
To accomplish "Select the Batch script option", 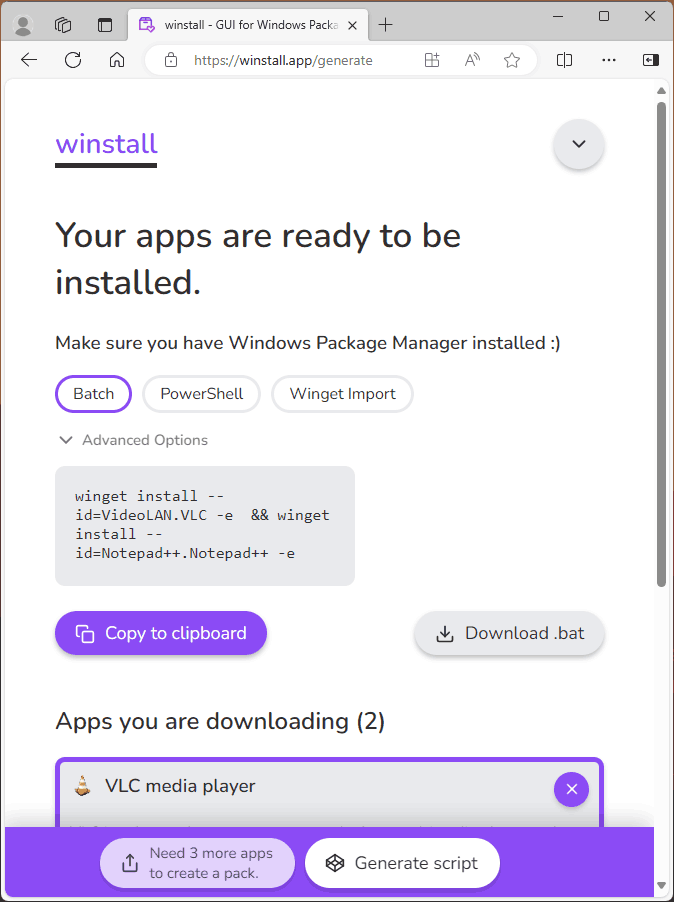I will [x=93, y=394].
